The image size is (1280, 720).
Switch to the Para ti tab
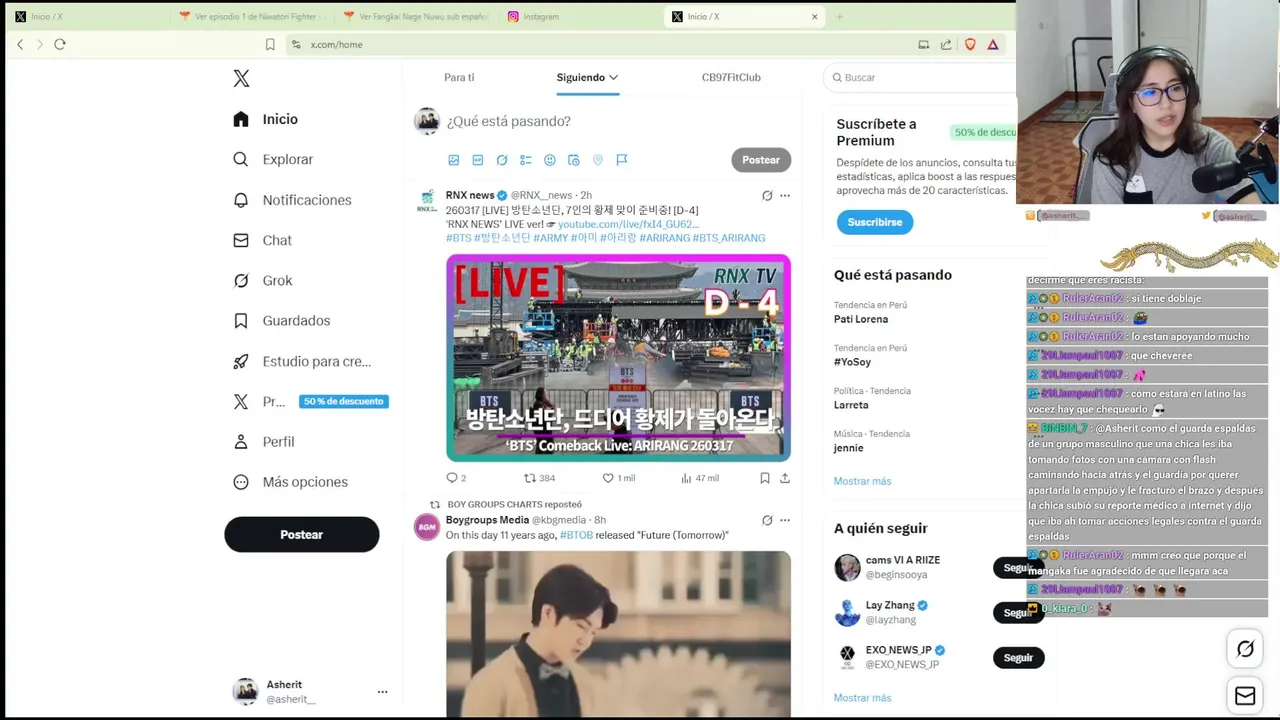(x=459, y=77)
